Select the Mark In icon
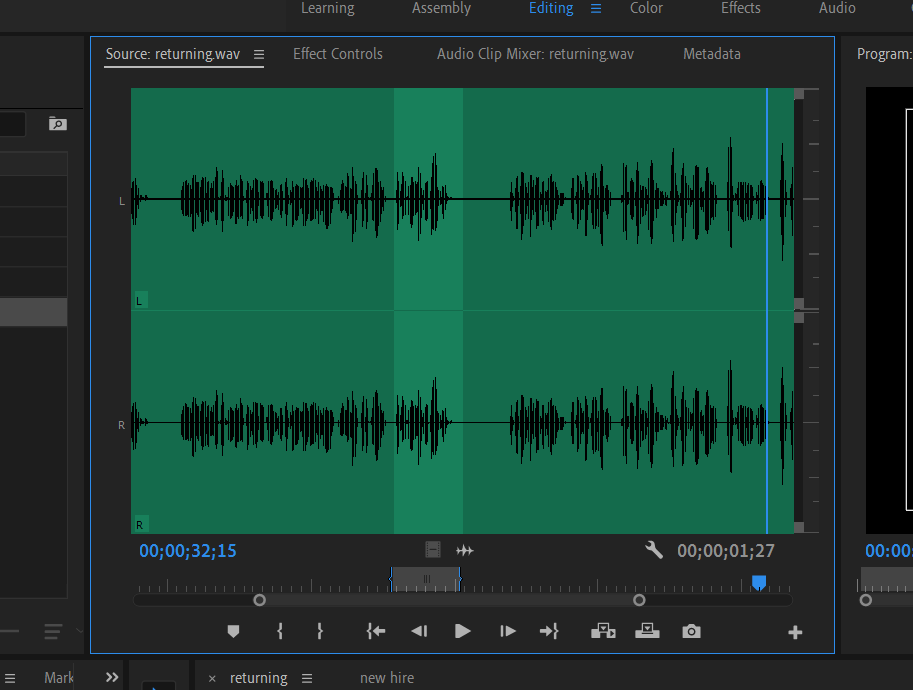 (x=280, y=631)
